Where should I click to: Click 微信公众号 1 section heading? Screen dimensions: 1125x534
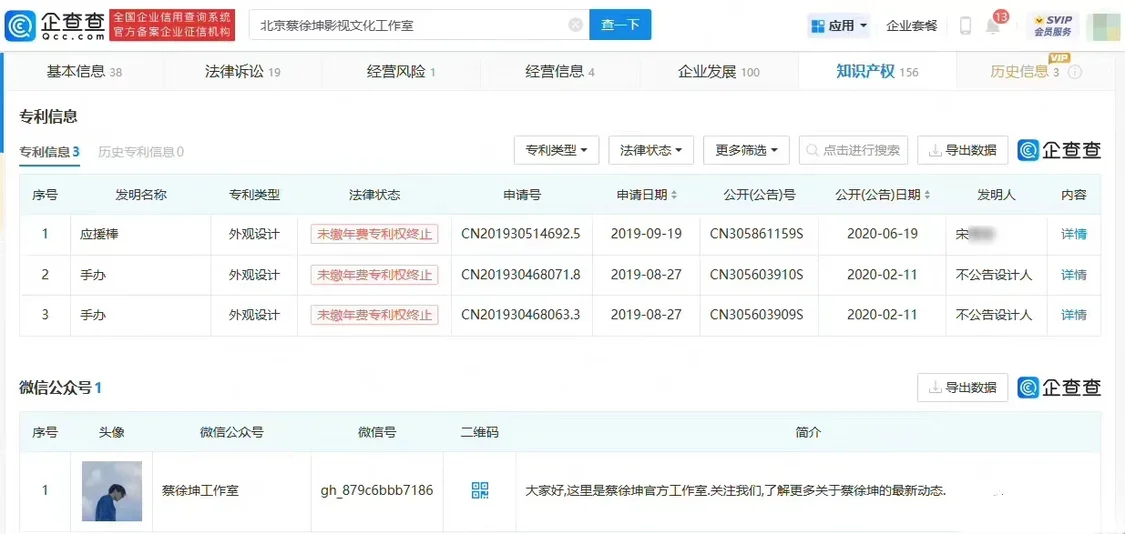coord(60,388)
